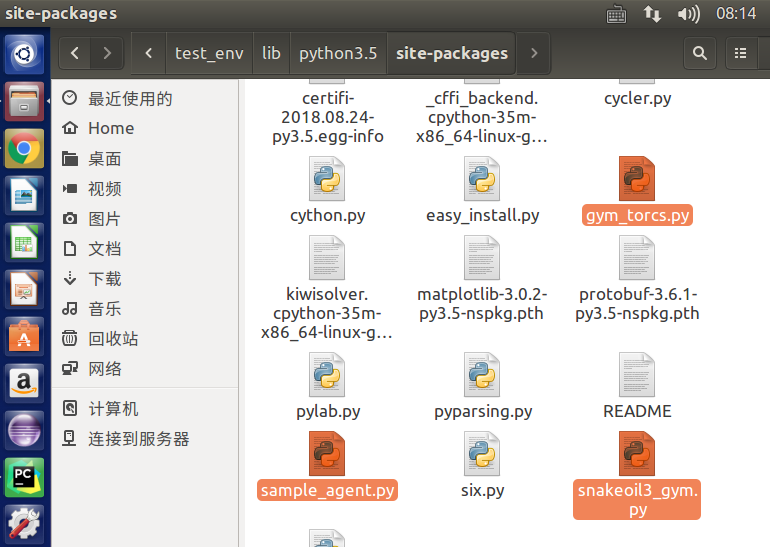Select the pyparsing.py file icon
This screenshot has width=770, height=547.
482,375
